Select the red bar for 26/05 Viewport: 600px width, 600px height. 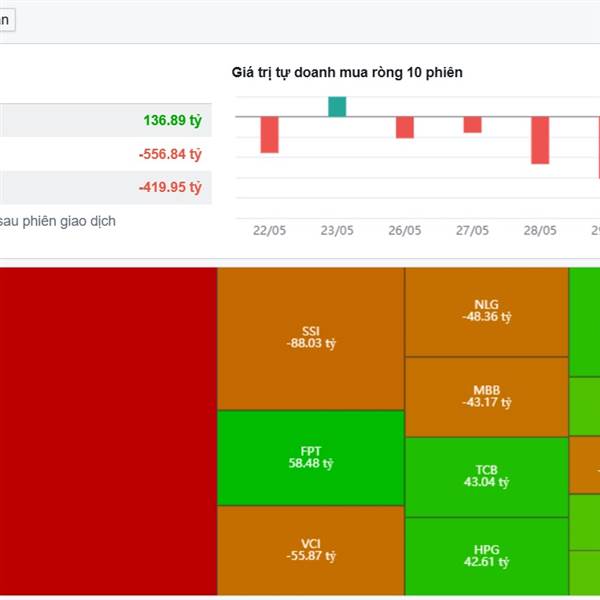[x=405, y=127]
